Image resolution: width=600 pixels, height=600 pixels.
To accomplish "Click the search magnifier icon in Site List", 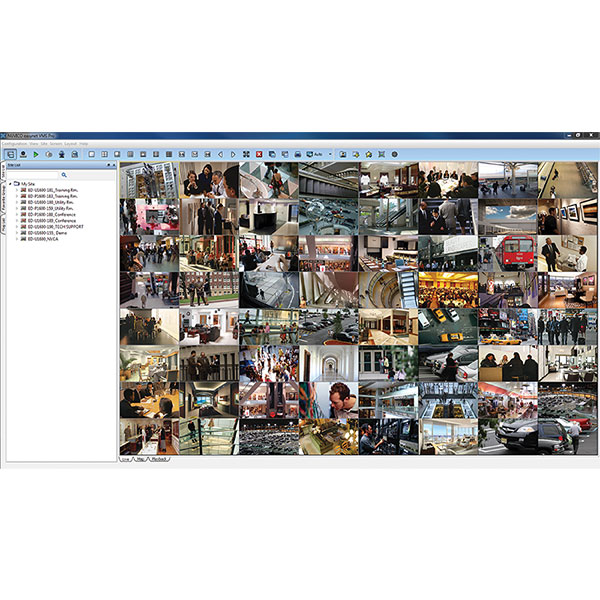I will [63, 175].
